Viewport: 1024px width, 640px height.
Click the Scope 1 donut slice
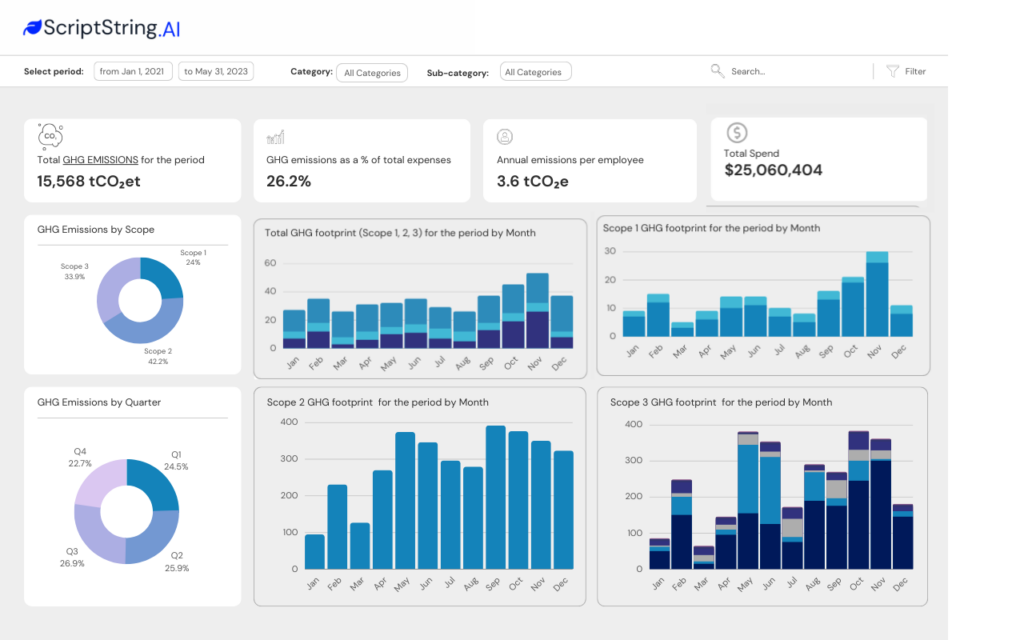click(167, 276)
